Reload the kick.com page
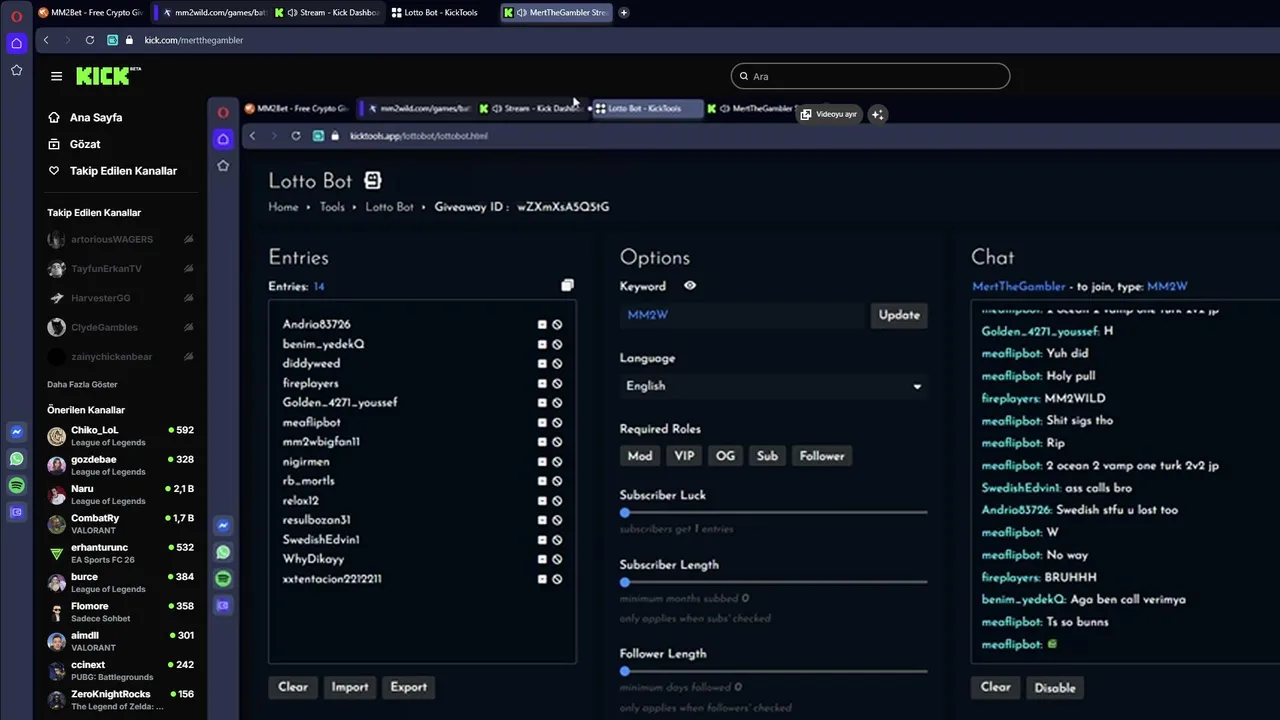 [x=90, y=40]
